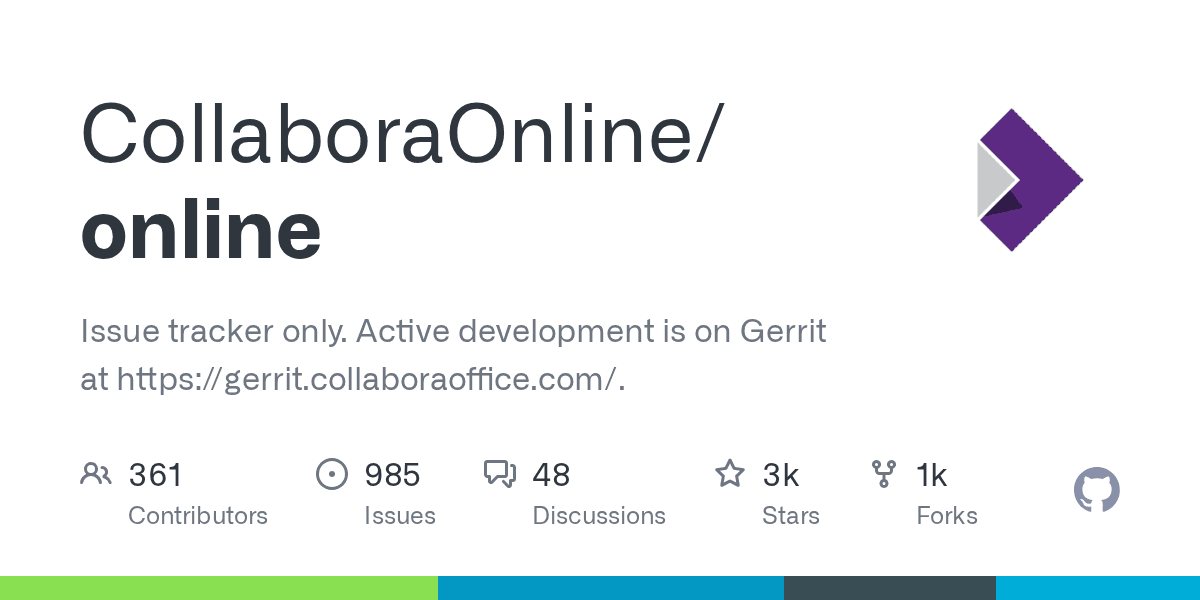Click the "48" discussions count
This screenshot has height=600, width=1200.
click(x=551, y=474)
